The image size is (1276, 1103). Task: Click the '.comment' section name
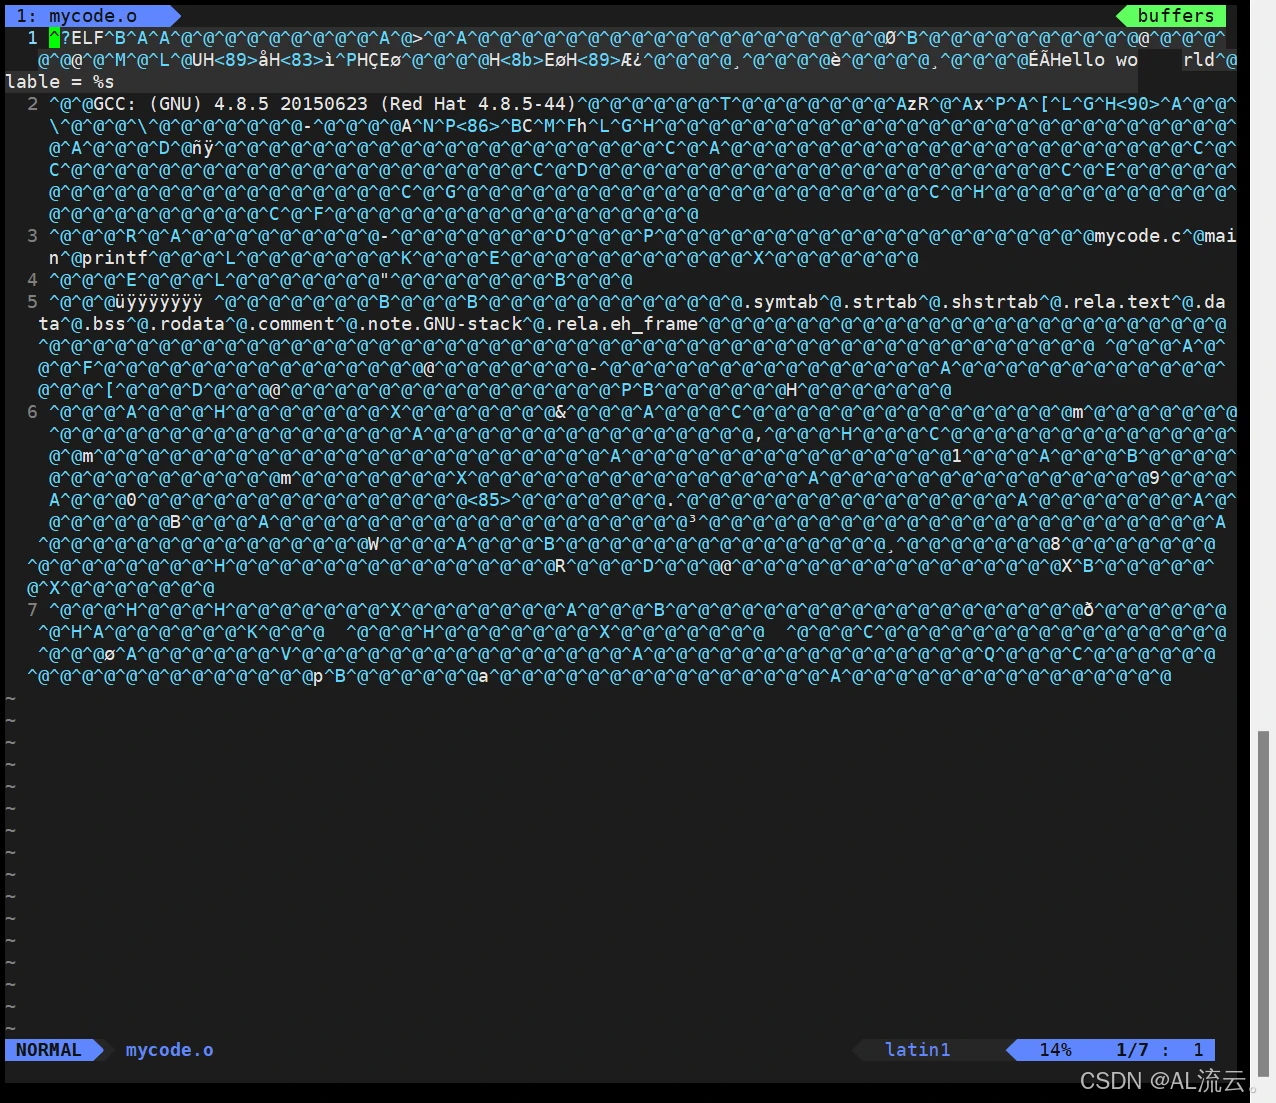291,324
